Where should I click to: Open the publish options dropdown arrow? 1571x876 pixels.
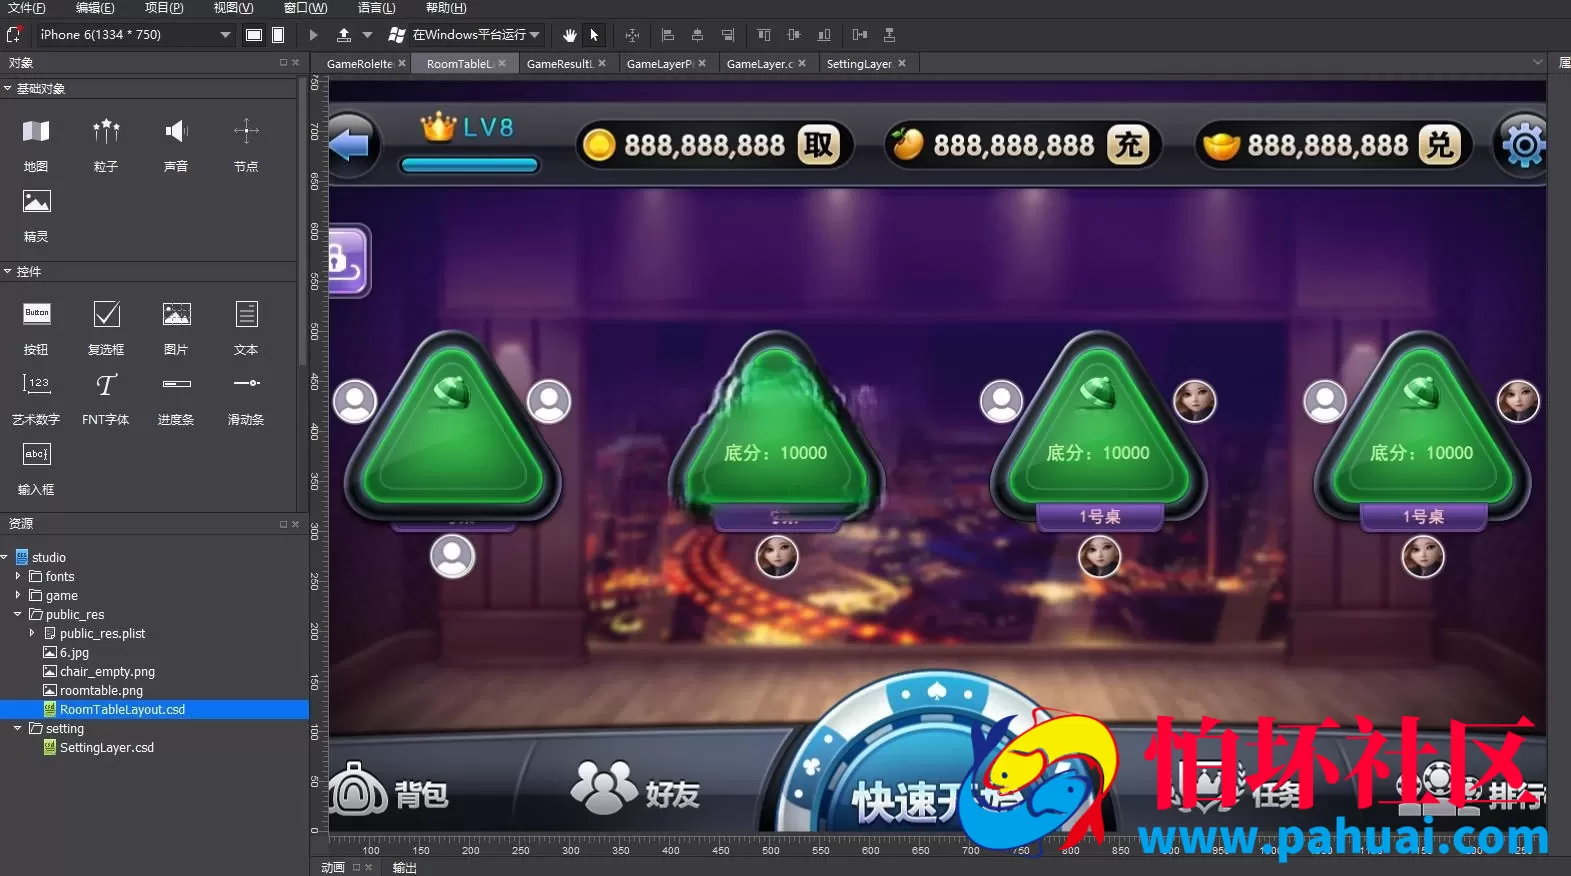(x=367, y=35)
